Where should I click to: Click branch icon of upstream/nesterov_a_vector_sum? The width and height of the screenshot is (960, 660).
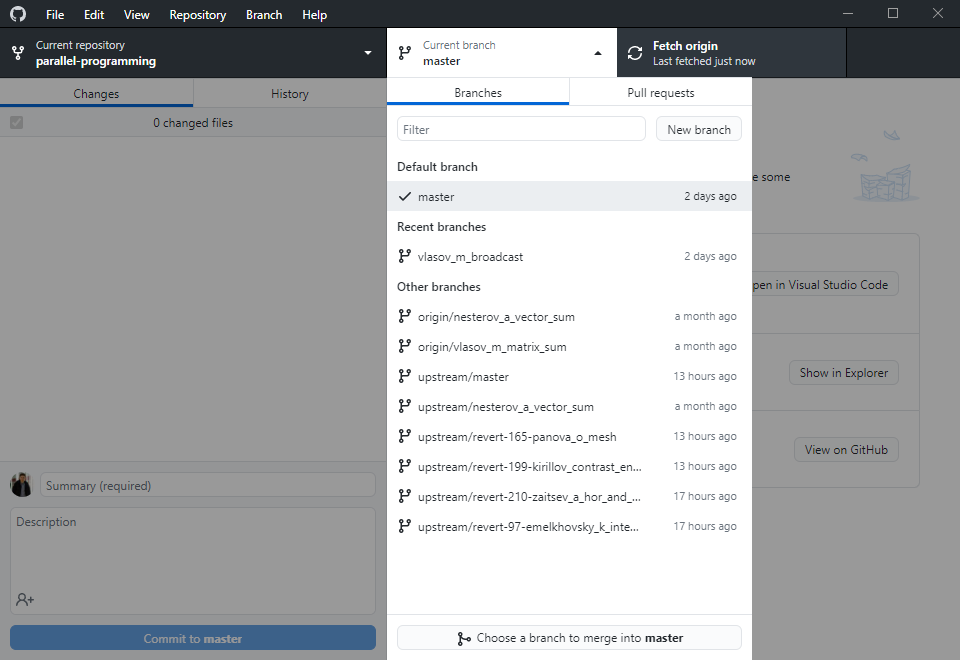coord(404,406)
